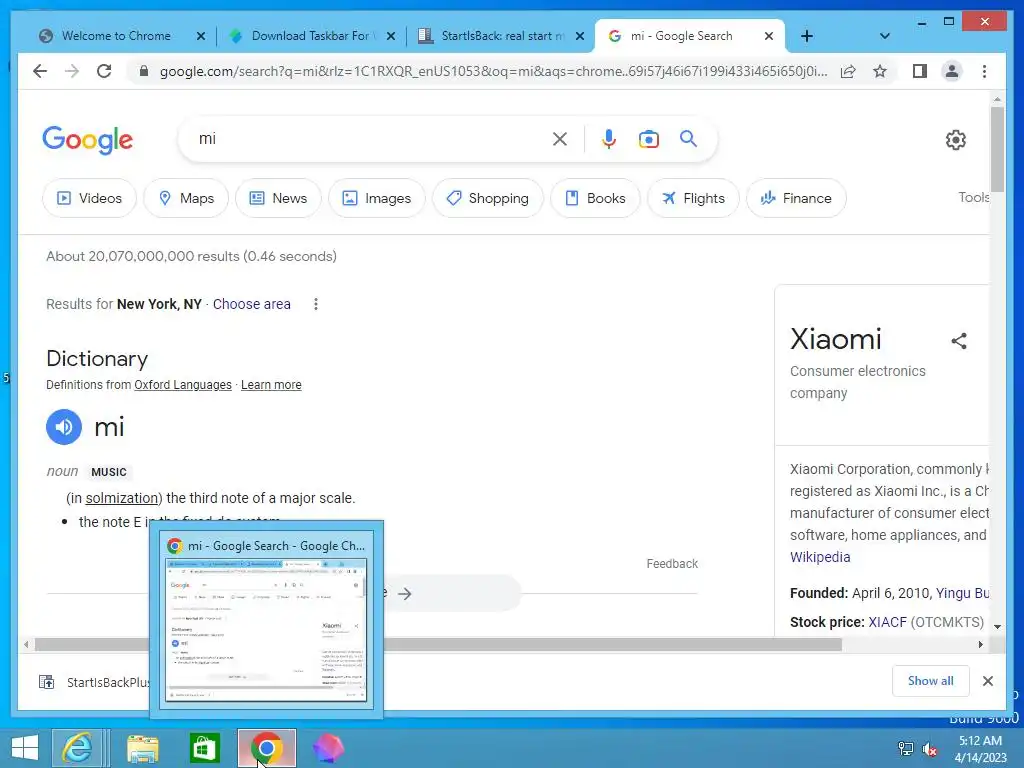
Task: Open Windows Start menu
Action: point(25,748)
